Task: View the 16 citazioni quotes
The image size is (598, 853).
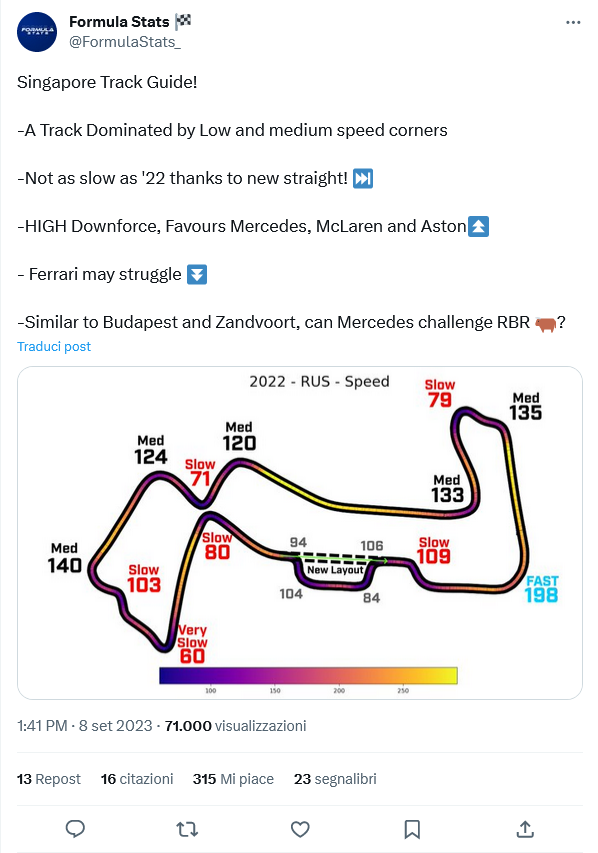Action: [137, 779]
